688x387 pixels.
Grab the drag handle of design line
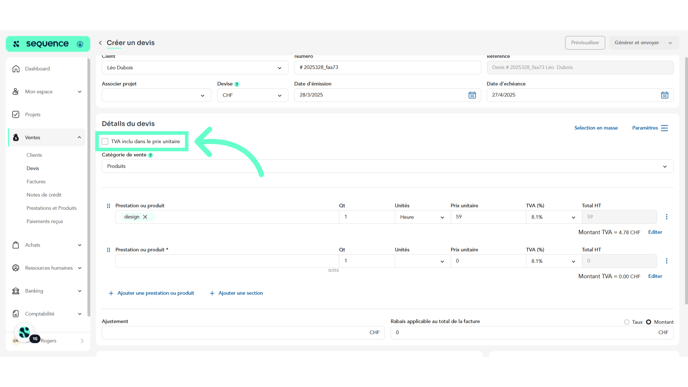tap(108, 206)
